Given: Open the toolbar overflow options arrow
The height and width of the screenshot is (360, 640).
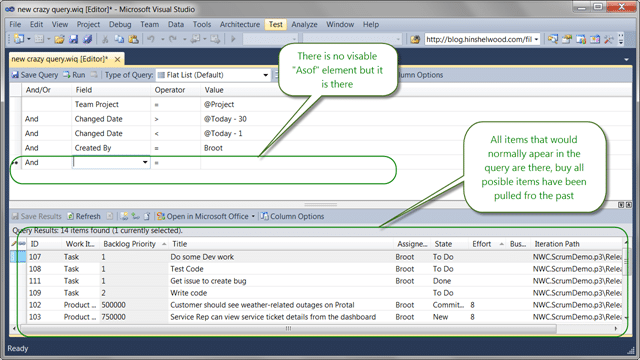Looking at the screenshot, I should (x=621, y=39).
